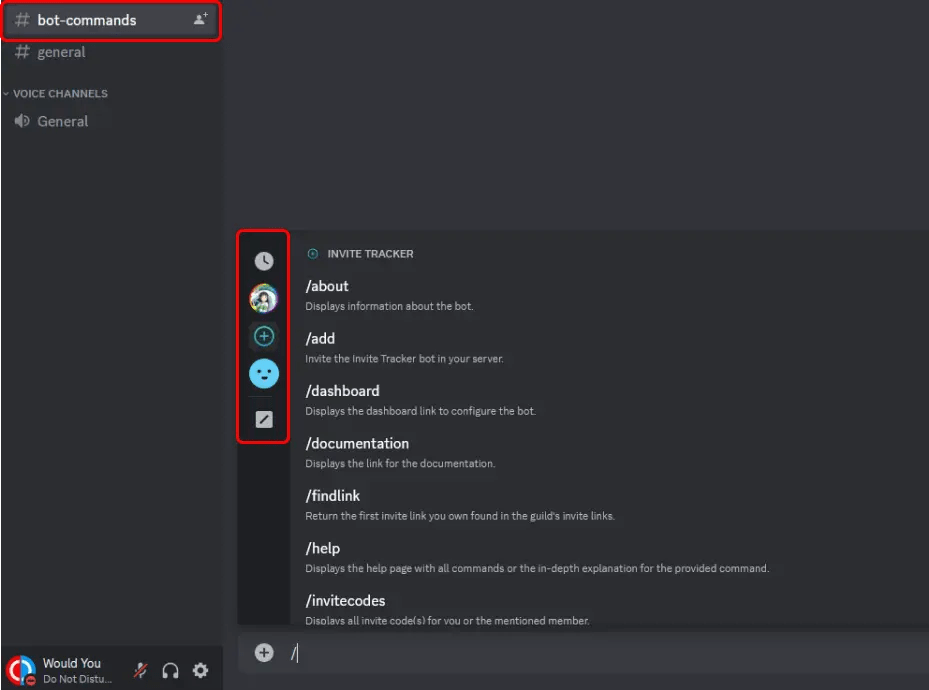Open User Settings with the gear icon

pyautogui.click(x=200, y=670)
